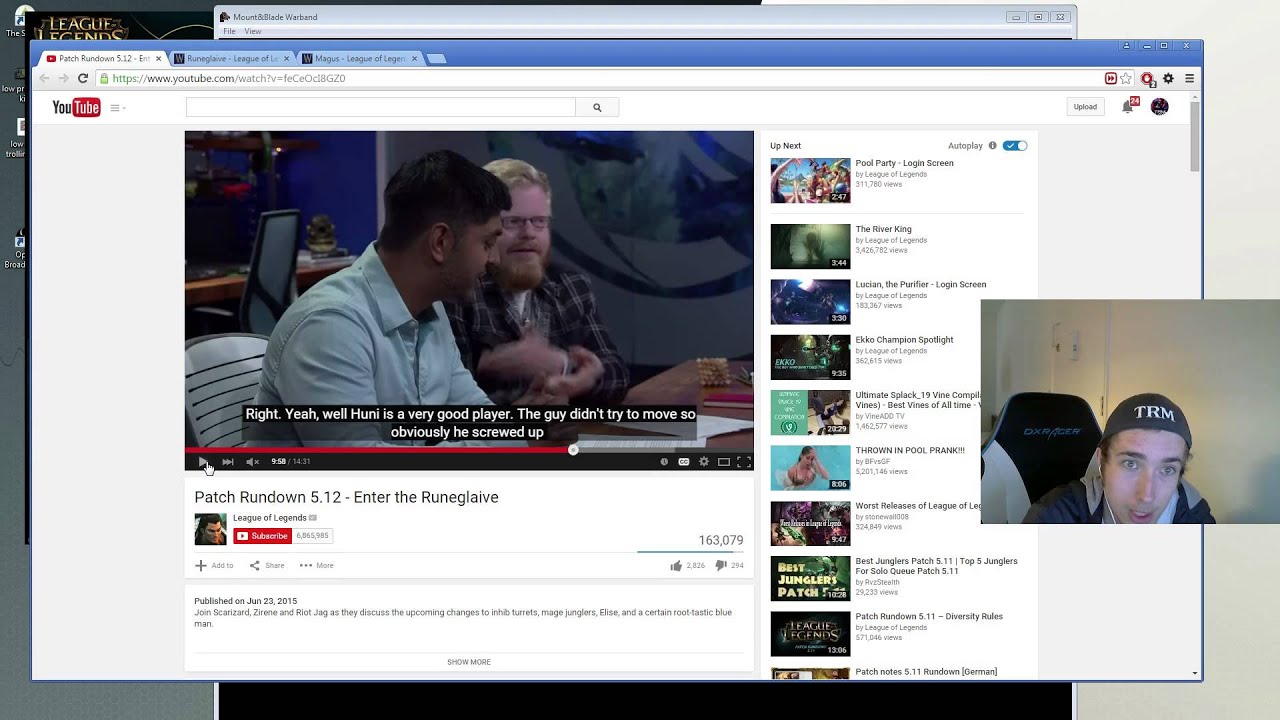Reload the current page
The height and width of the screenshot is (720, 1280).
(x=83, y=78)
